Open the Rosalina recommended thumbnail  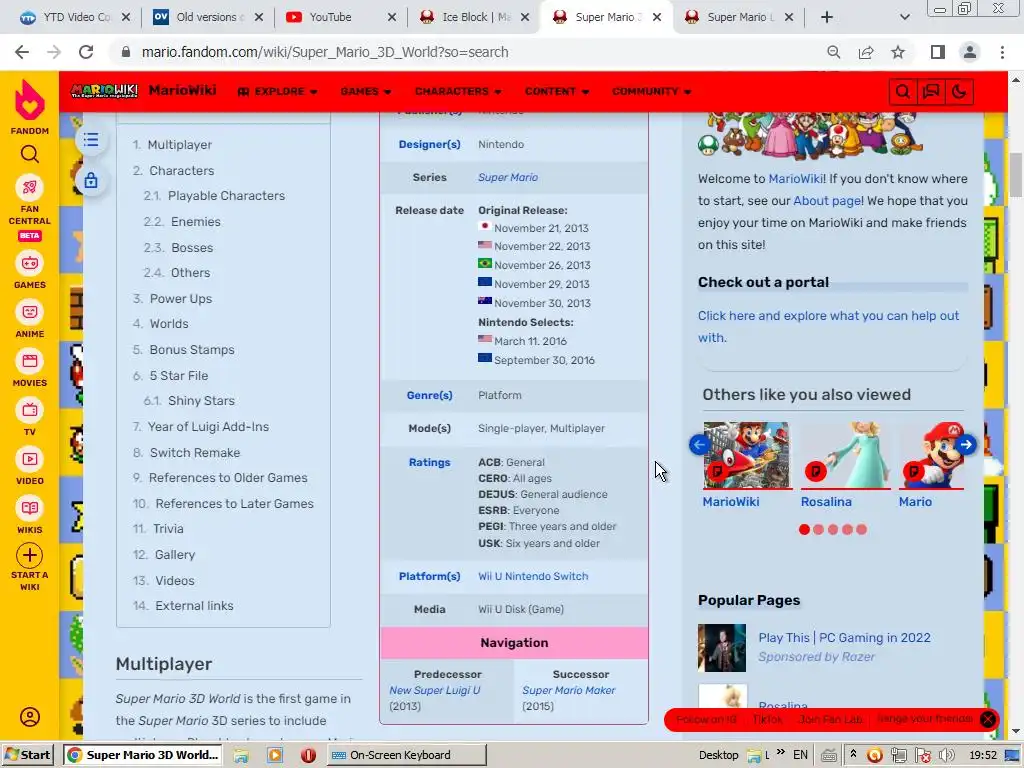[x=845, y=455]
